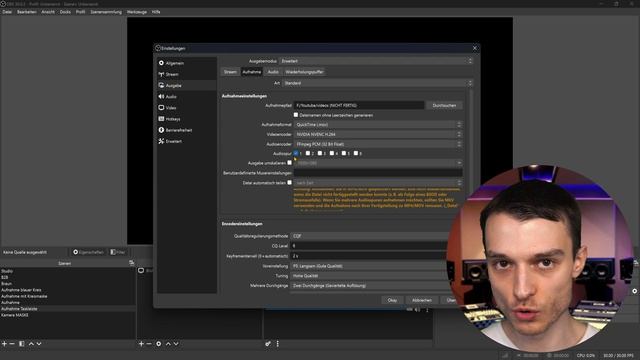Image resolution: width=640 pixels, height=360 pixels.
Task: Close the Einstellungen dialog
Action: pyautogui.click(x=475, y=48)
